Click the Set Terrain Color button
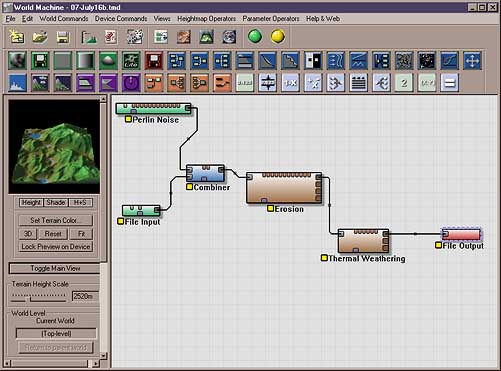The image size is (501, 371). point(56,220)
